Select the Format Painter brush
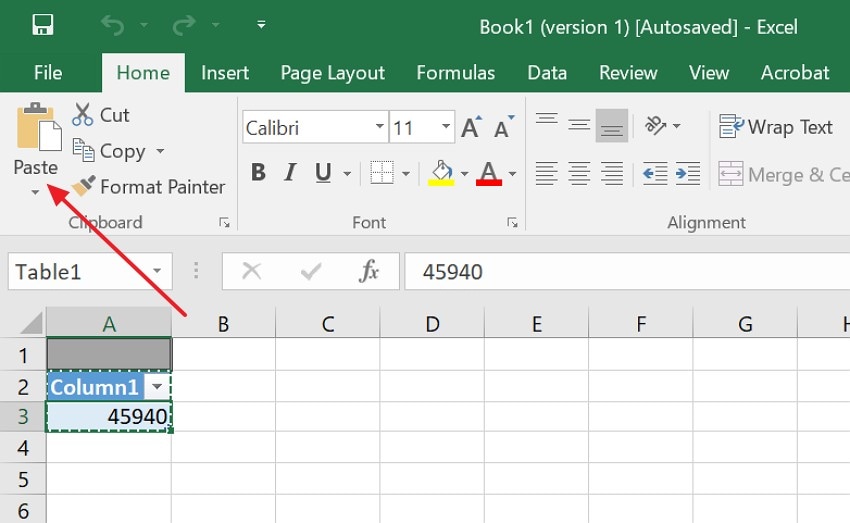 pos(84,187)
